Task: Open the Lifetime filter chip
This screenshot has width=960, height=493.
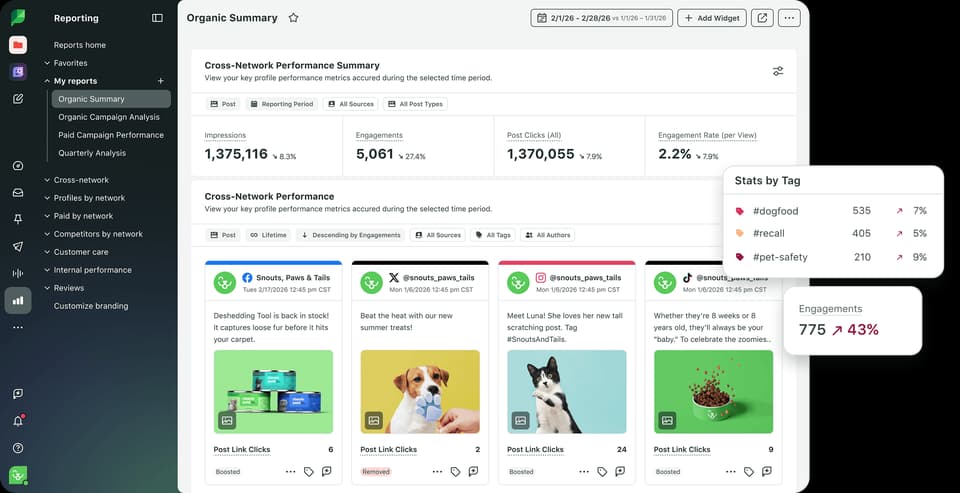Action: click(269, 235)
